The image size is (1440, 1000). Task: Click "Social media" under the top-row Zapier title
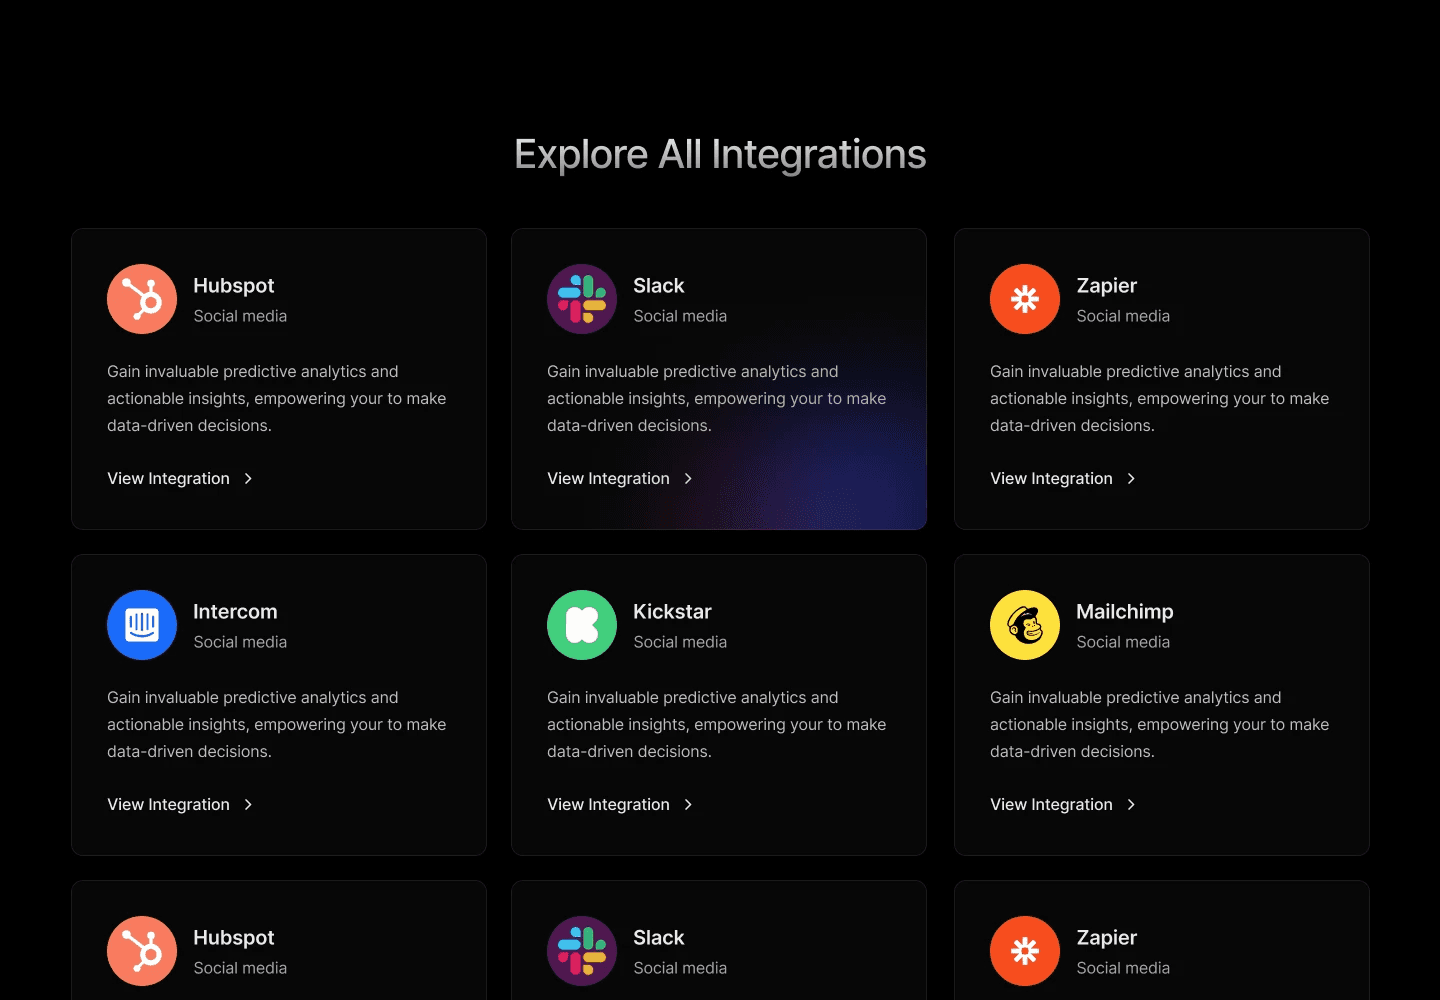(1123, 316)
